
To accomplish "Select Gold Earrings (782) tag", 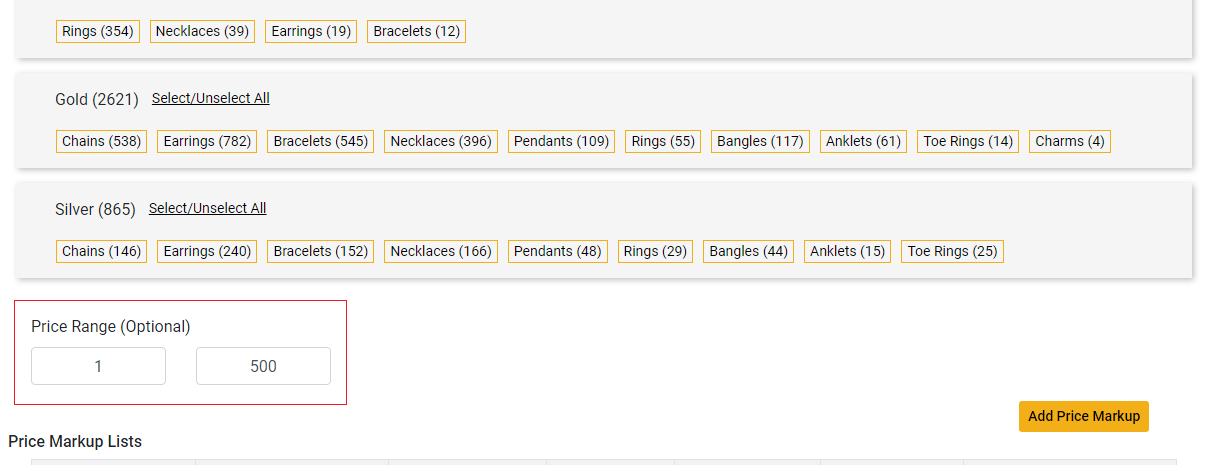I will 207,141.
